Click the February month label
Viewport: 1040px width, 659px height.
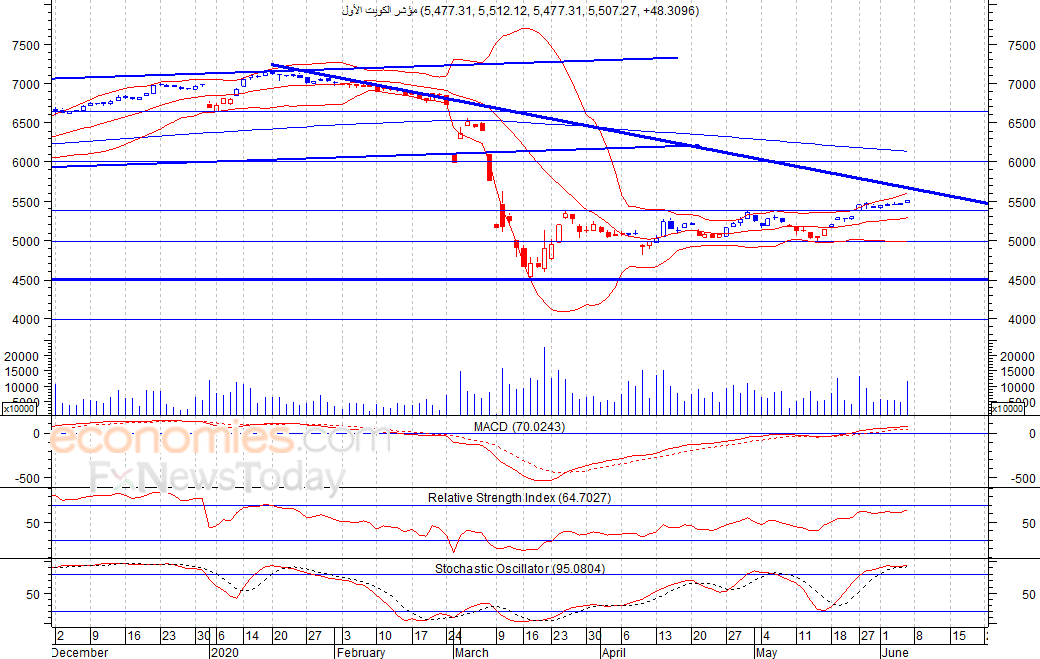pyautogui.click(x=361, y=652)
